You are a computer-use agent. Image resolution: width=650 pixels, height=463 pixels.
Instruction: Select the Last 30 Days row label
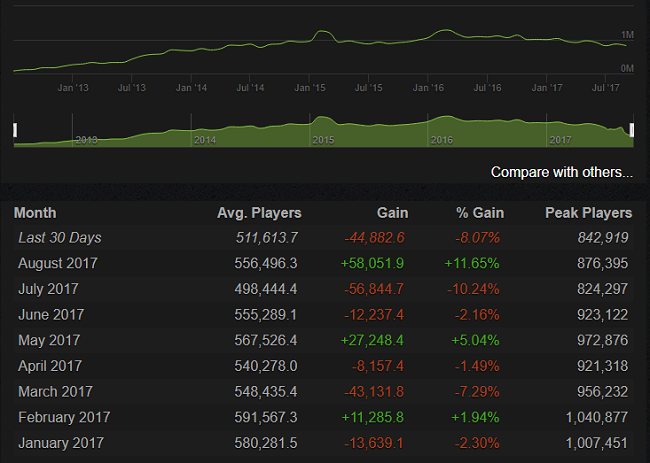[x=60, y=238]
